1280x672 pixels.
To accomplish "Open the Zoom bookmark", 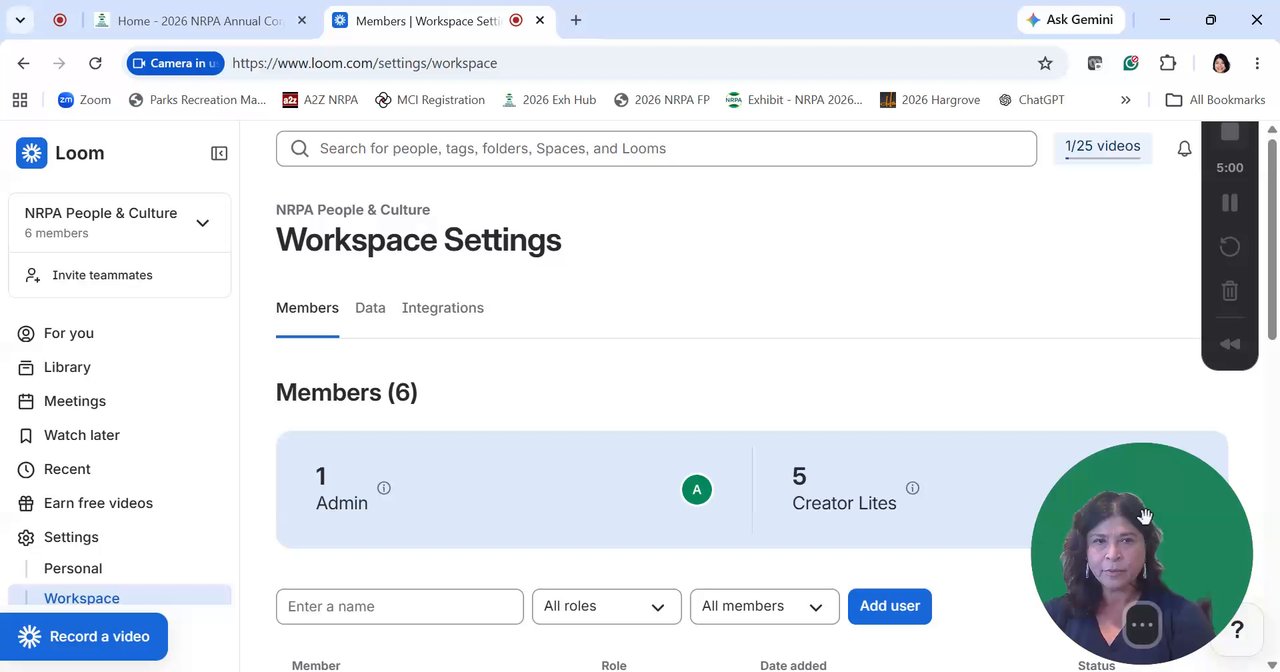I will pyautogui.click(x=85, y=100).
